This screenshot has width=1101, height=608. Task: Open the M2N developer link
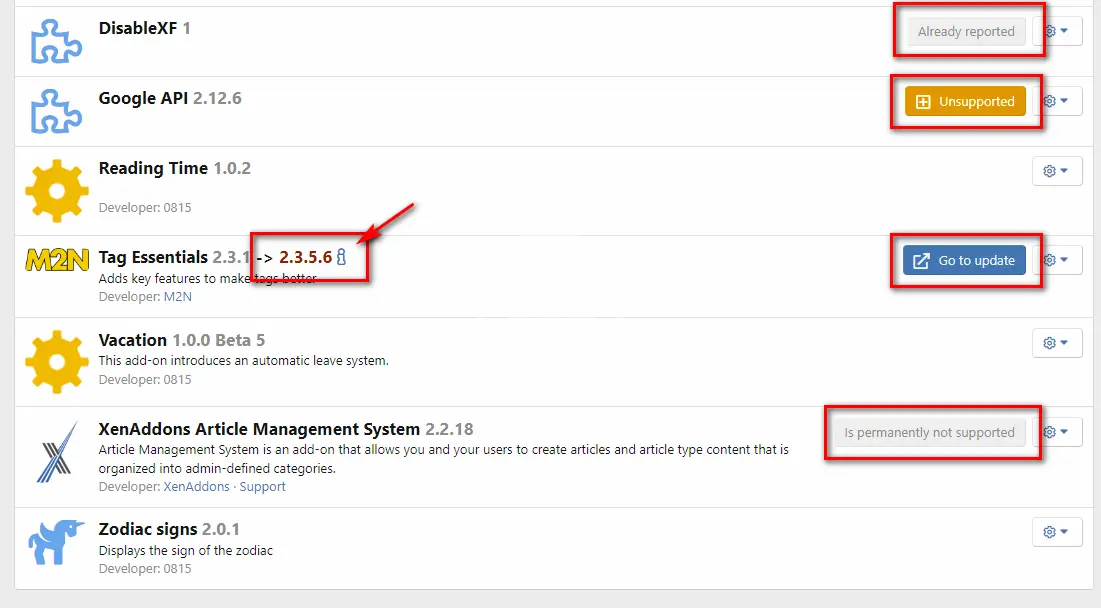pos(177,297)
